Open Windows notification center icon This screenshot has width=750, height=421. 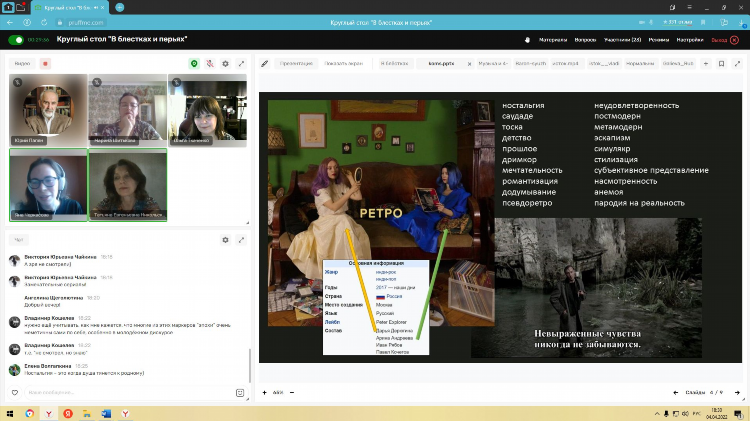[738, 414]
